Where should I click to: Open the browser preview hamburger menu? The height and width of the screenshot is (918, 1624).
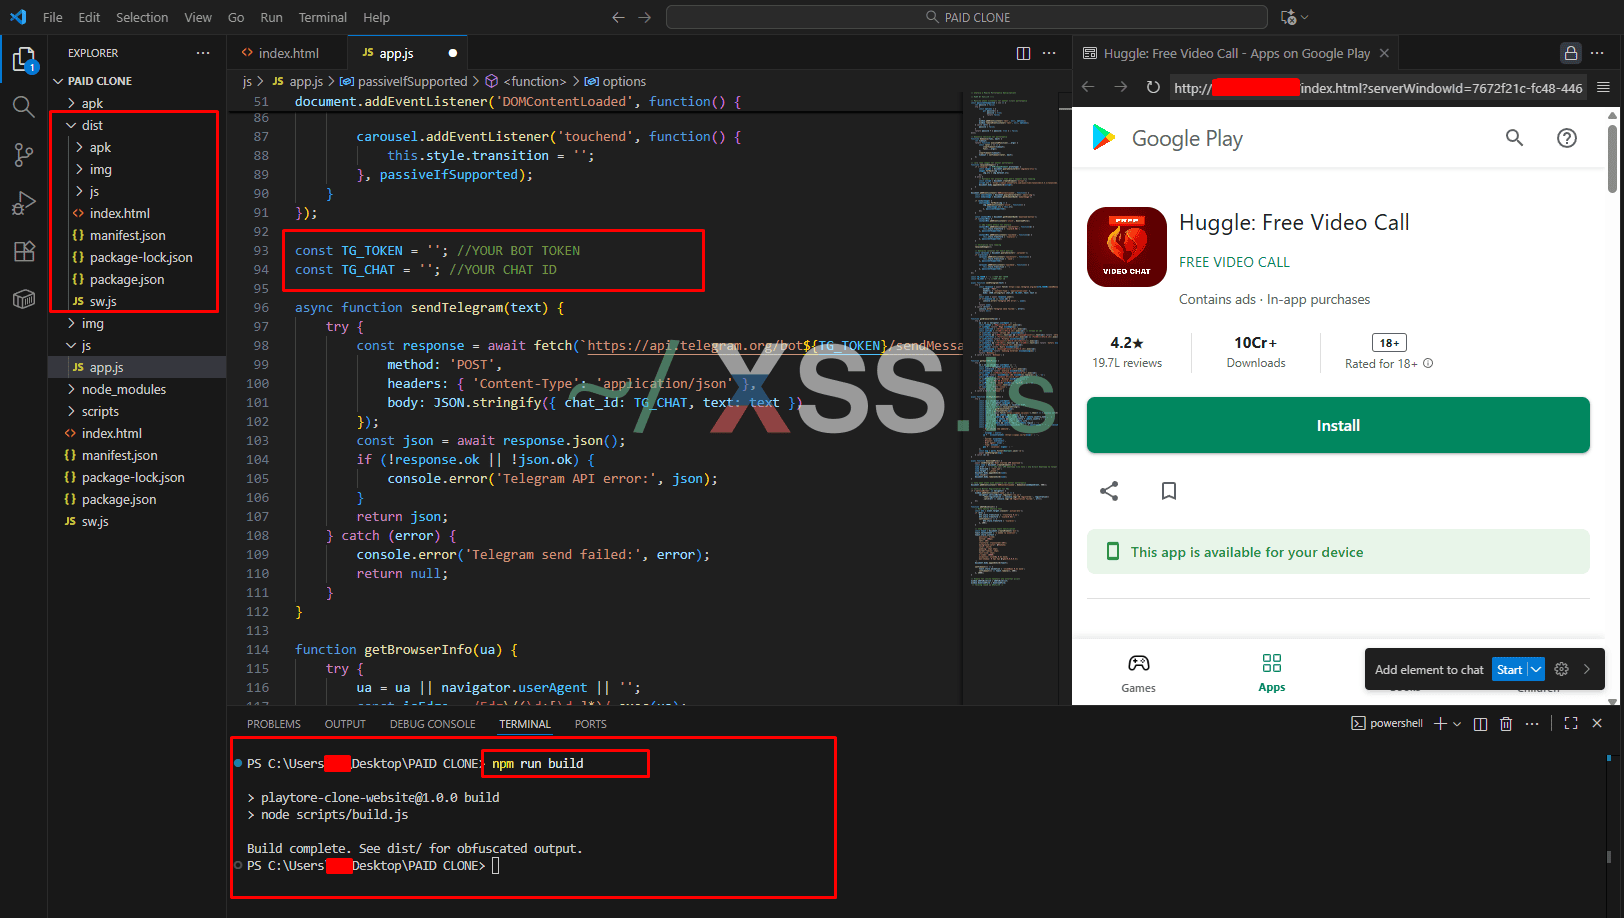click(1603, 87)
